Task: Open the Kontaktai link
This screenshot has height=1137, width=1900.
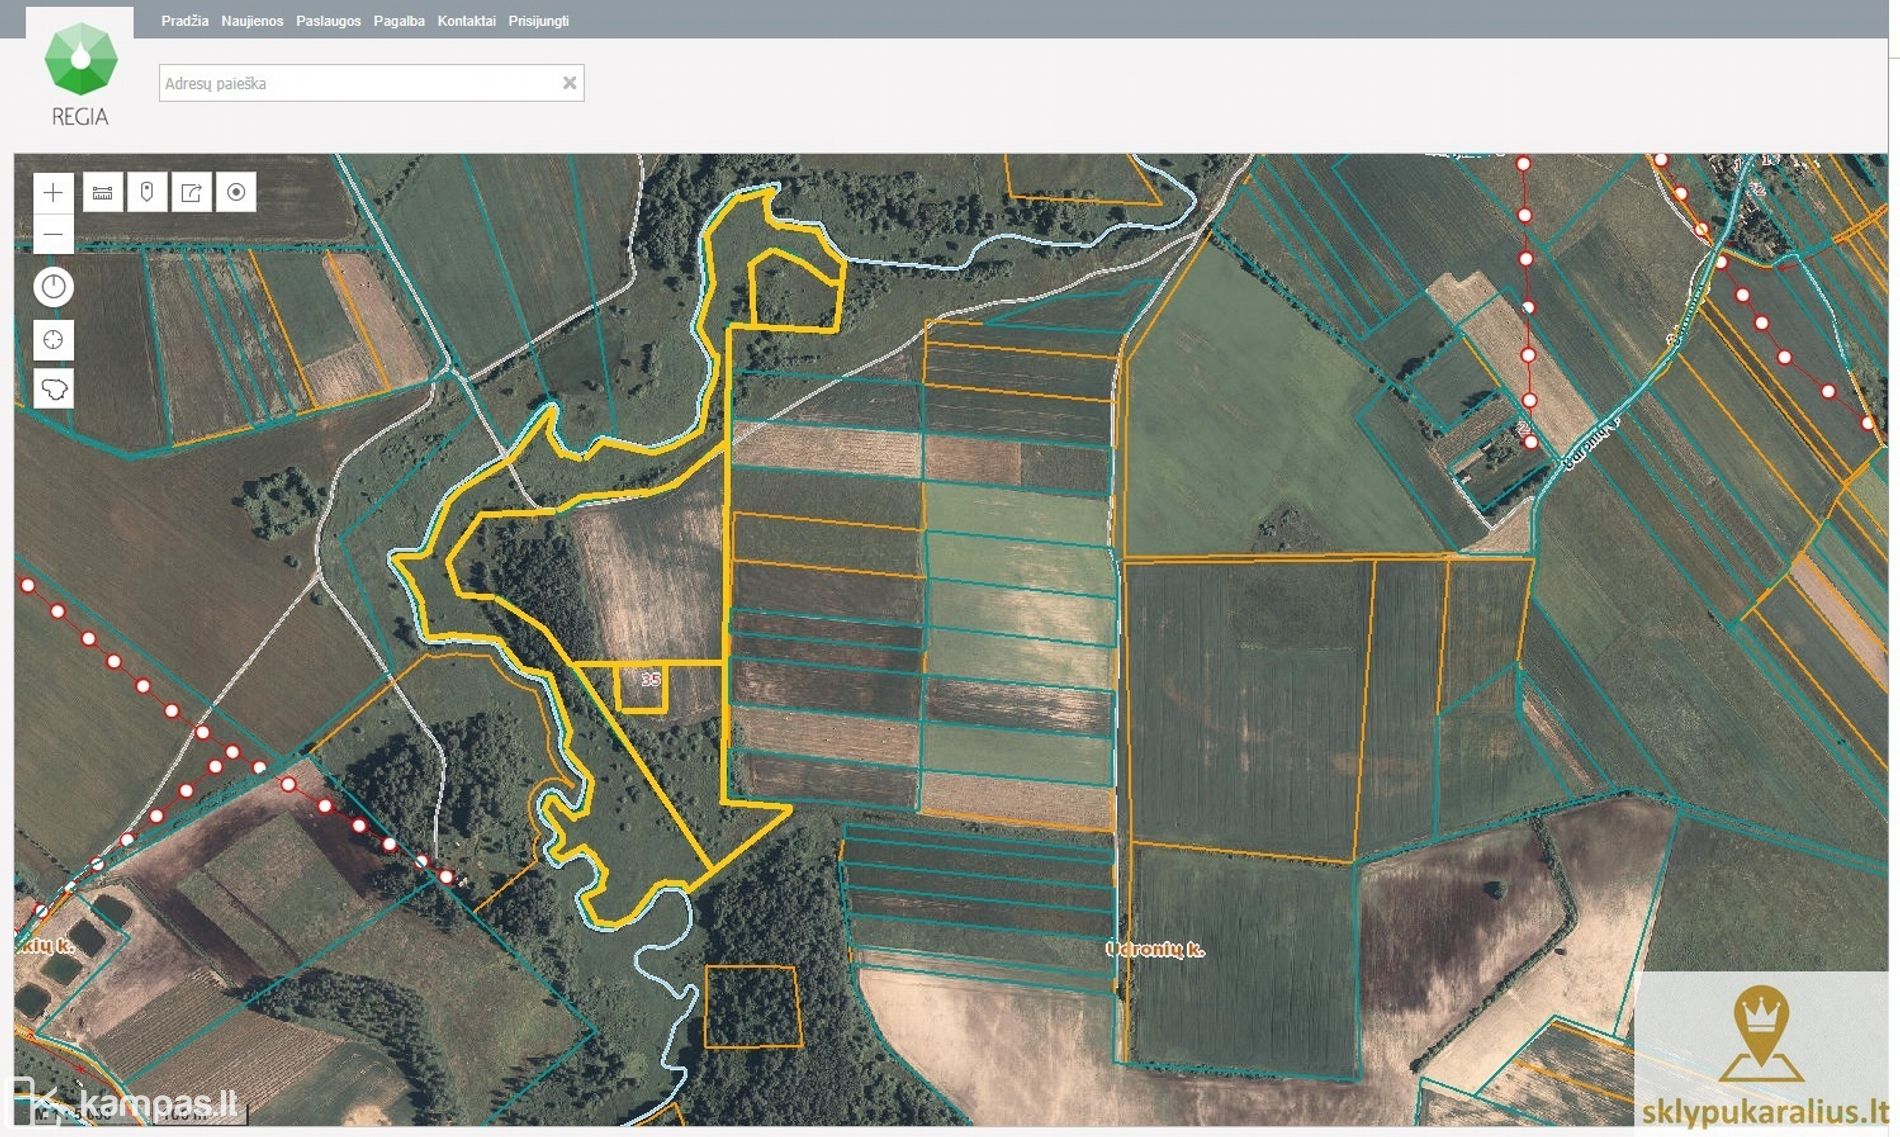Action: [x=466, y=21]
